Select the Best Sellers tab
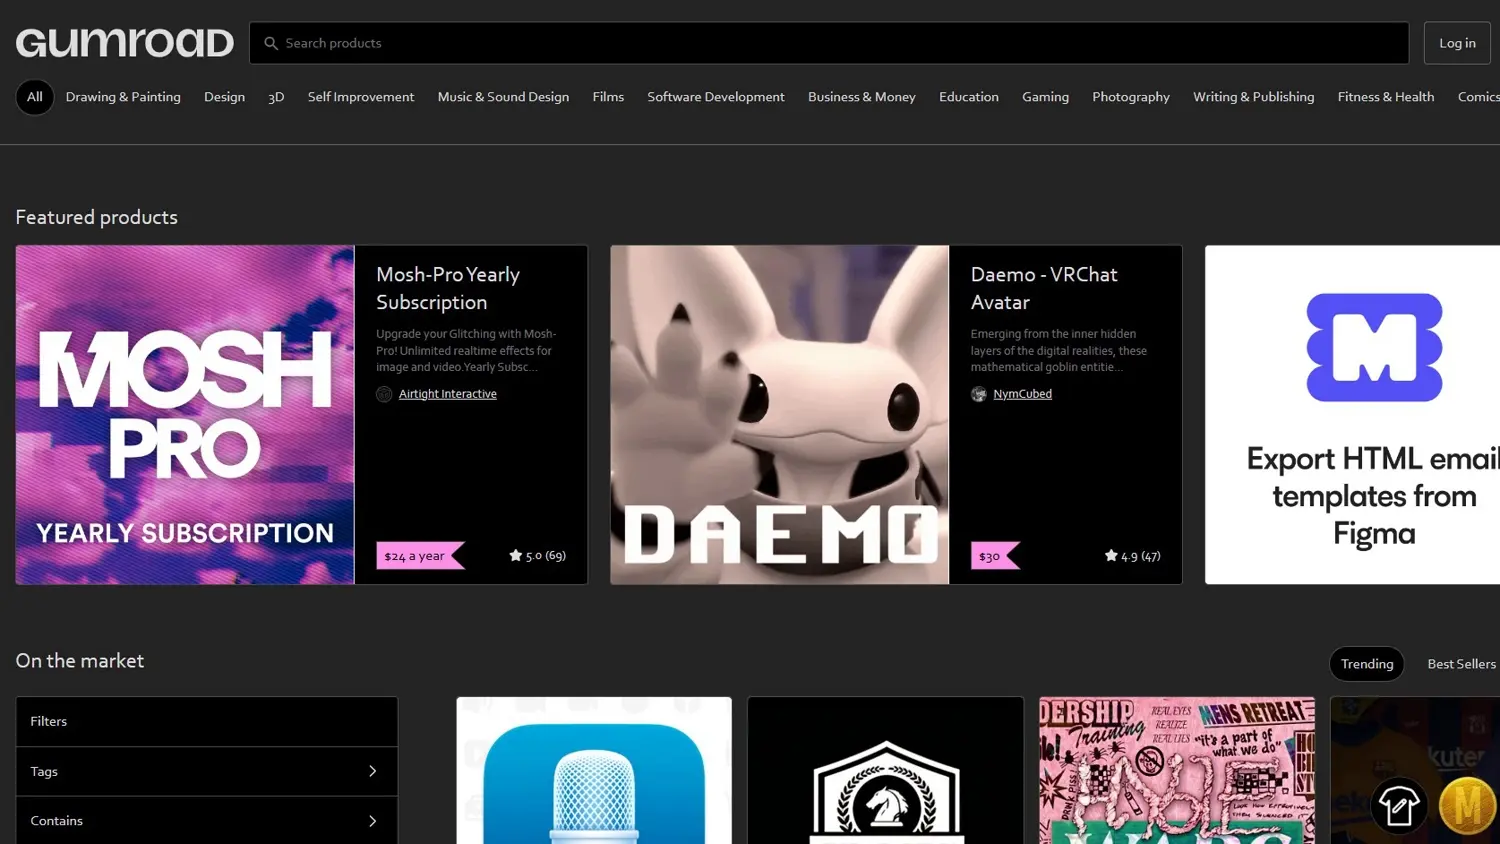The width and height of the screenshot is (1500, 844). pos(1461,664)
